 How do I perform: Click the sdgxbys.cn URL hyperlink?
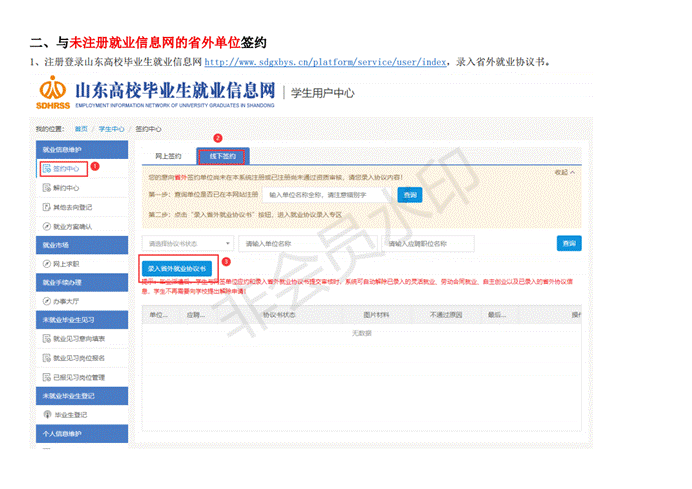(x=325, y=62)
